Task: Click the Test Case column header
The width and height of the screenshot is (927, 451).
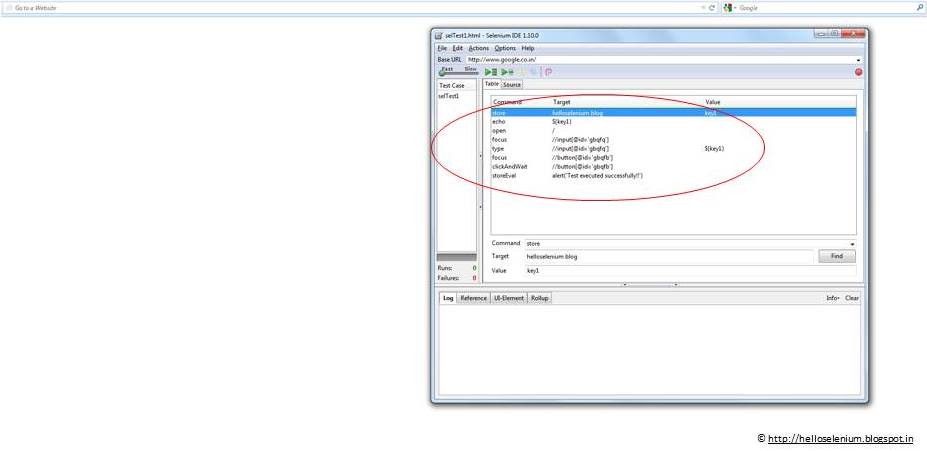Action: pos(456,85)
